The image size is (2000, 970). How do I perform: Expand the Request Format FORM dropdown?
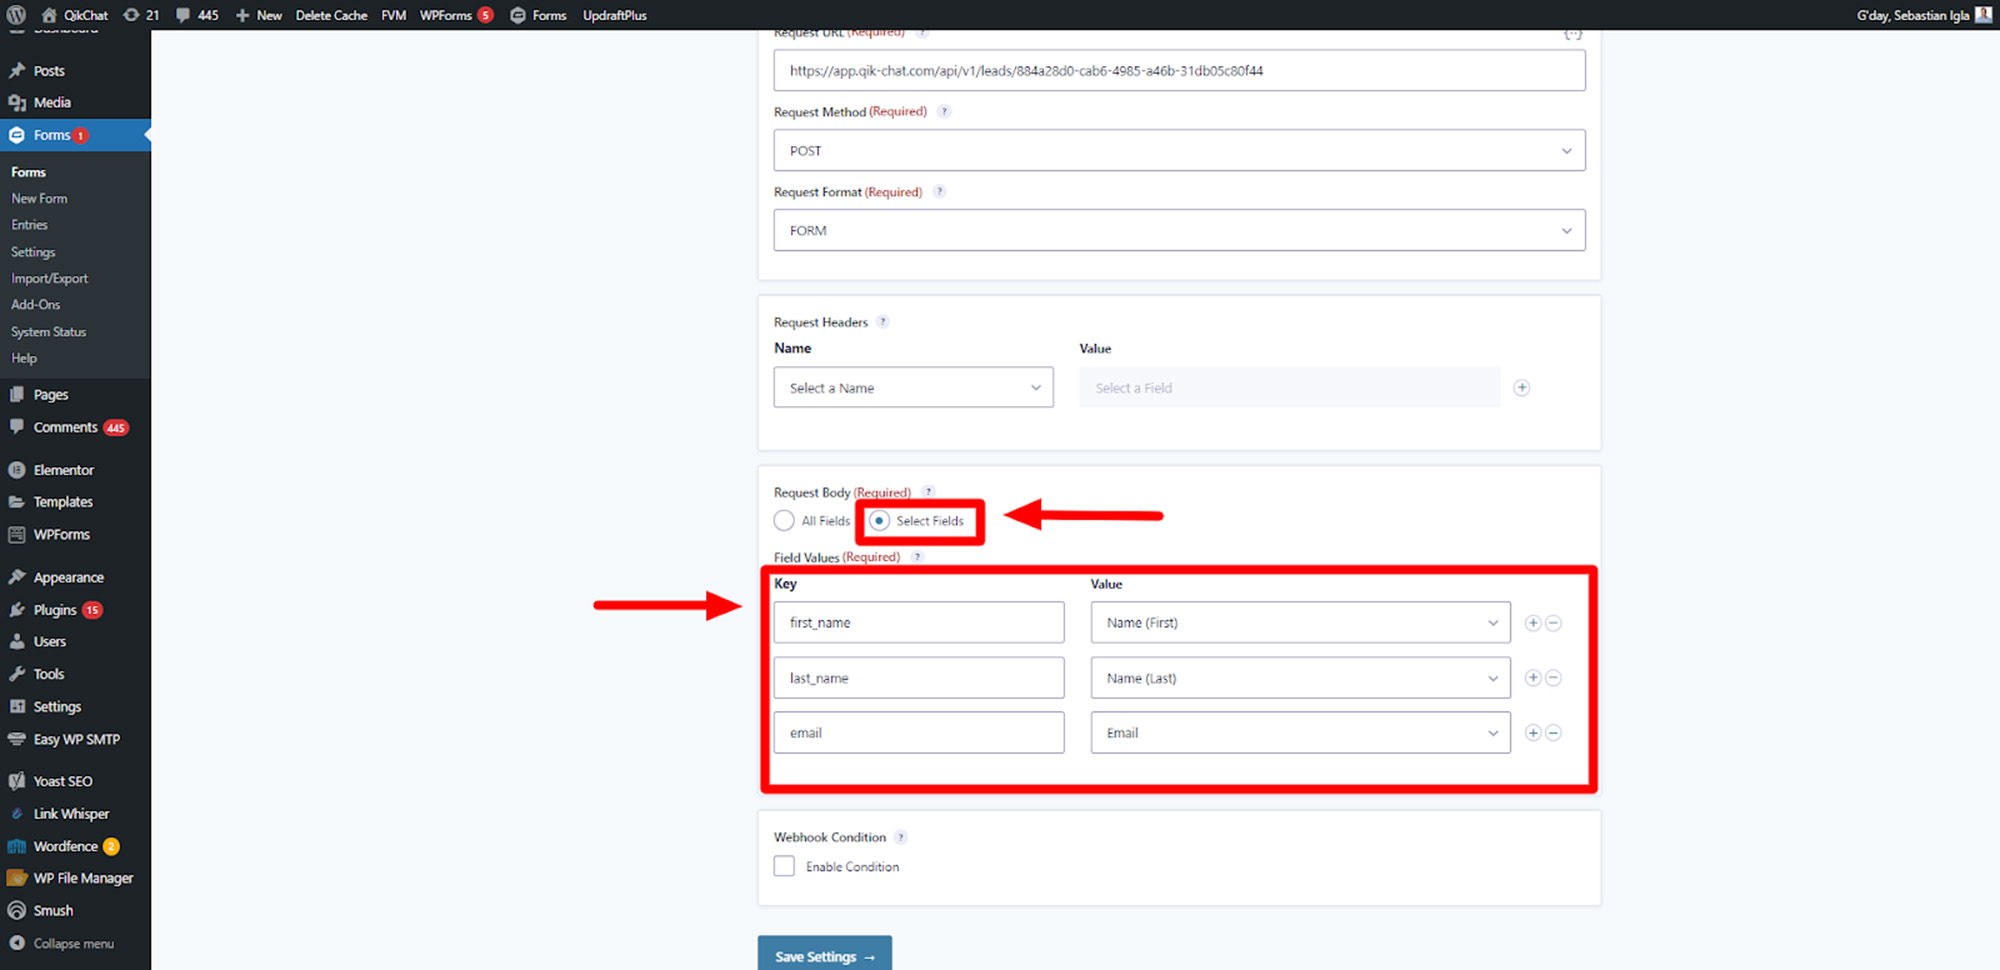click(x=1178, y=231)
